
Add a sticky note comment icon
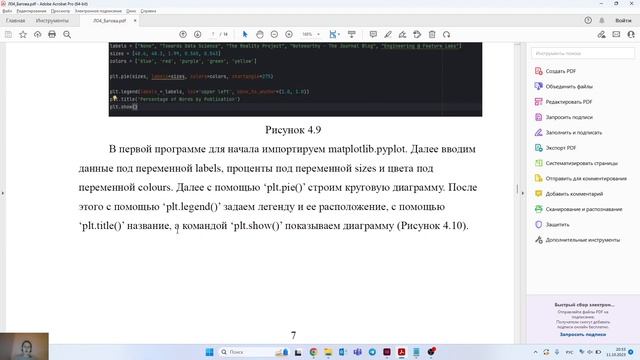(x=373, y=35)
